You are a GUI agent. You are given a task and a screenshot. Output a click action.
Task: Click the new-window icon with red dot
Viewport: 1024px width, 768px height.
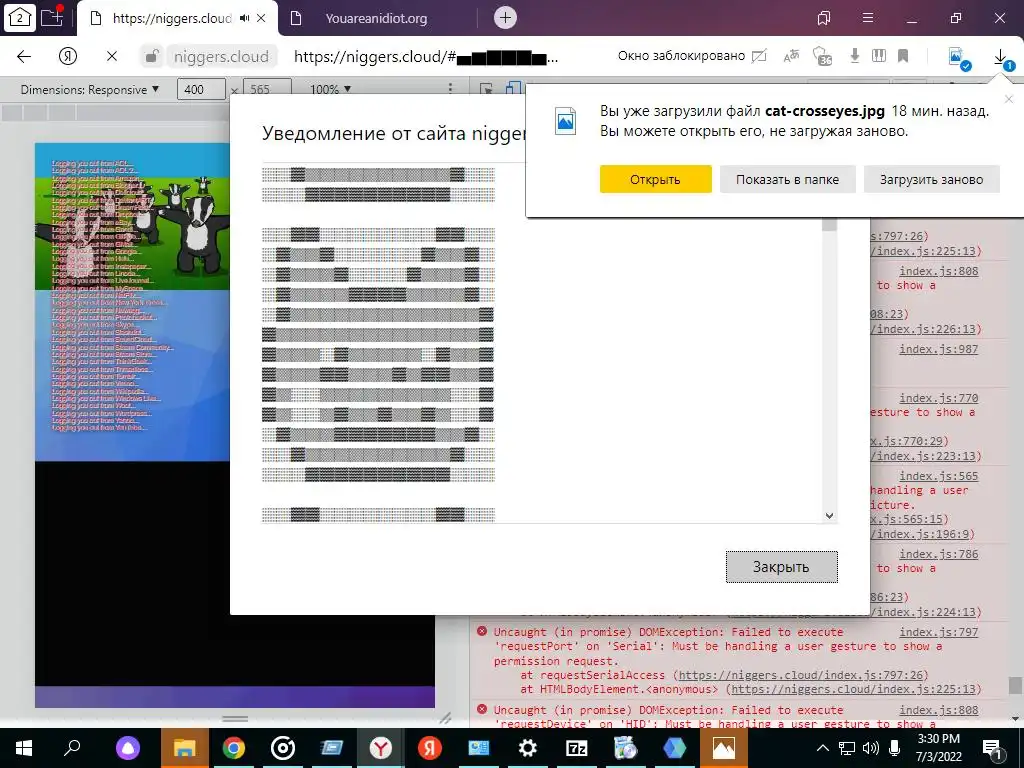(52, 16)
